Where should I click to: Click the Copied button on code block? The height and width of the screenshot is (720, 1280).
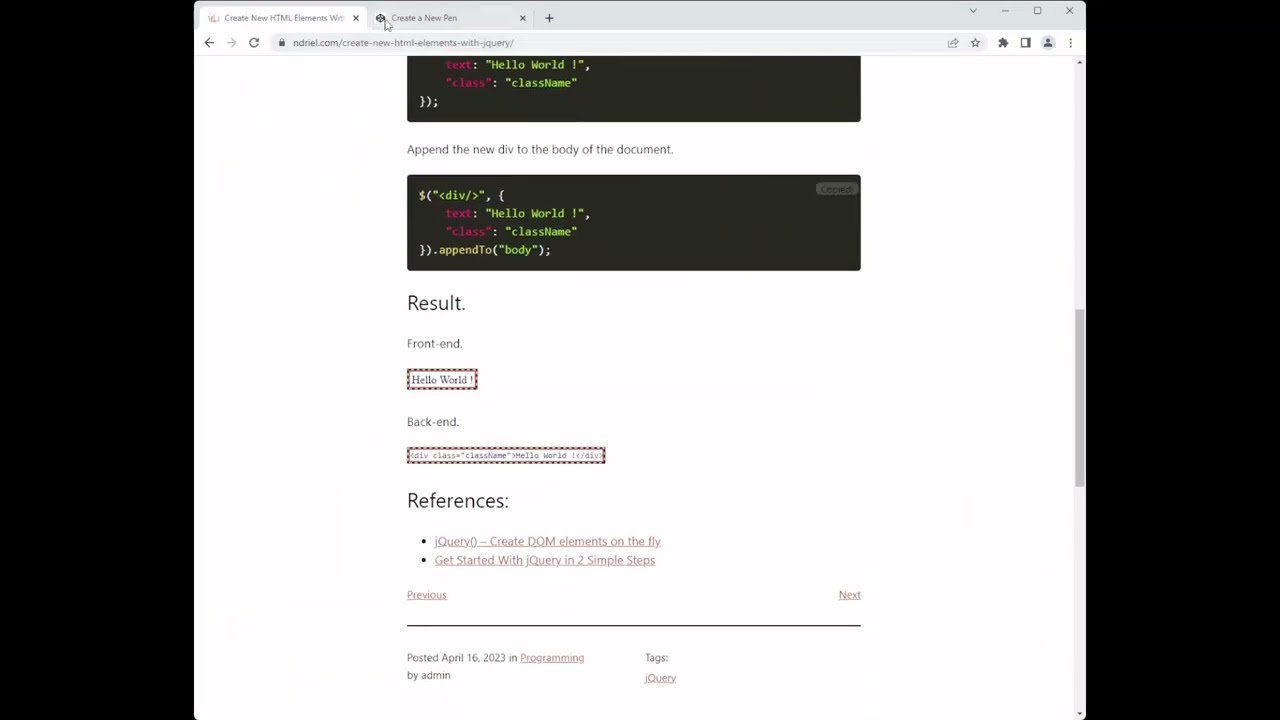tap(836, 189)
